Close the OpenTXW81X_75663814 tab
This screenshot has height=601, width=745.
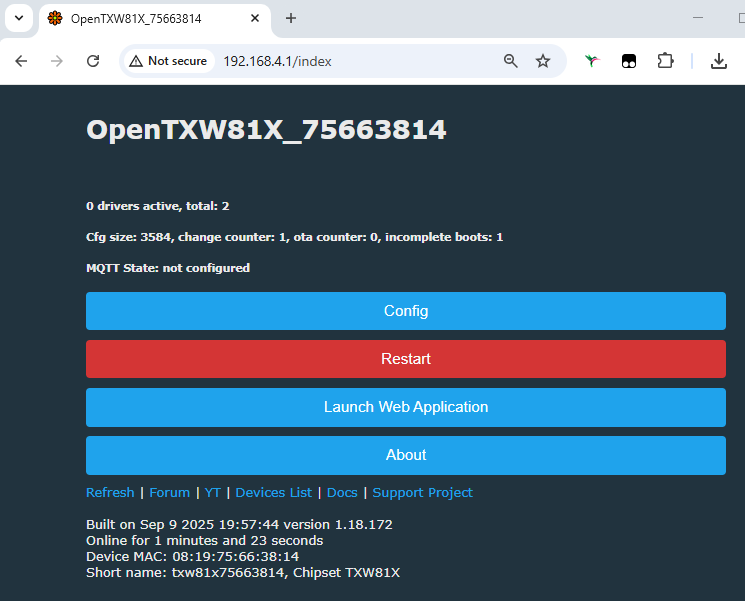coord(255,19)
